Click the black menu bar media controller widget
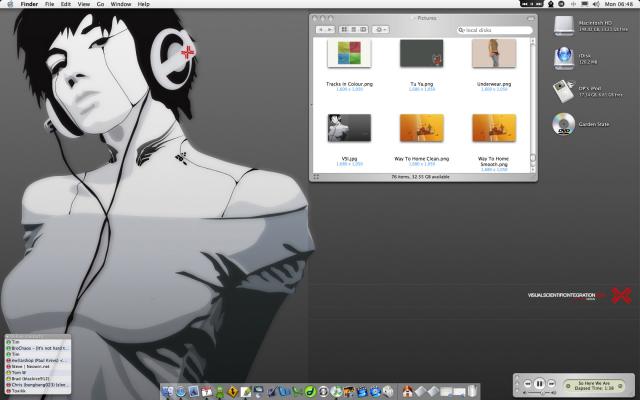This screenshot has width=640, height=400. coord(531,4)
